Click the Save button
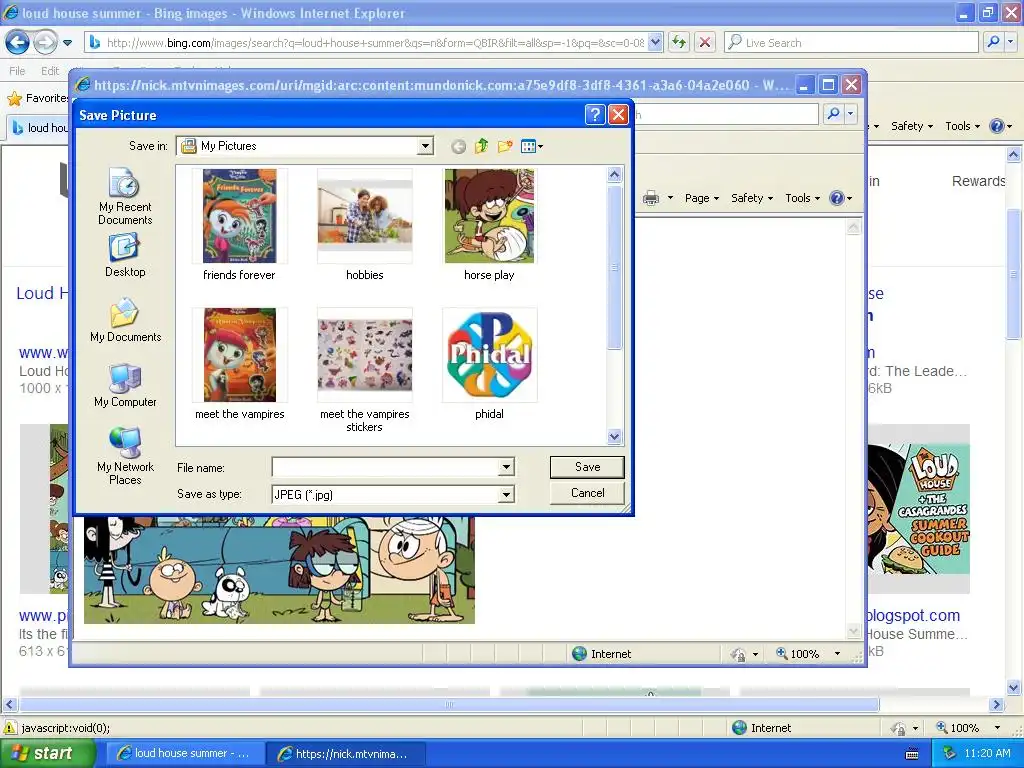 click(587, 467)
